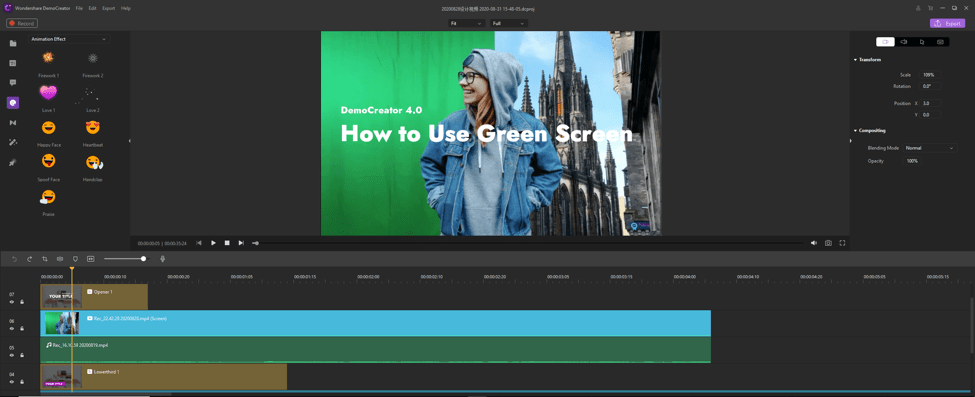Open the Help menu
The height and width of the screenshot is (397, 975).
pos(126,8)
